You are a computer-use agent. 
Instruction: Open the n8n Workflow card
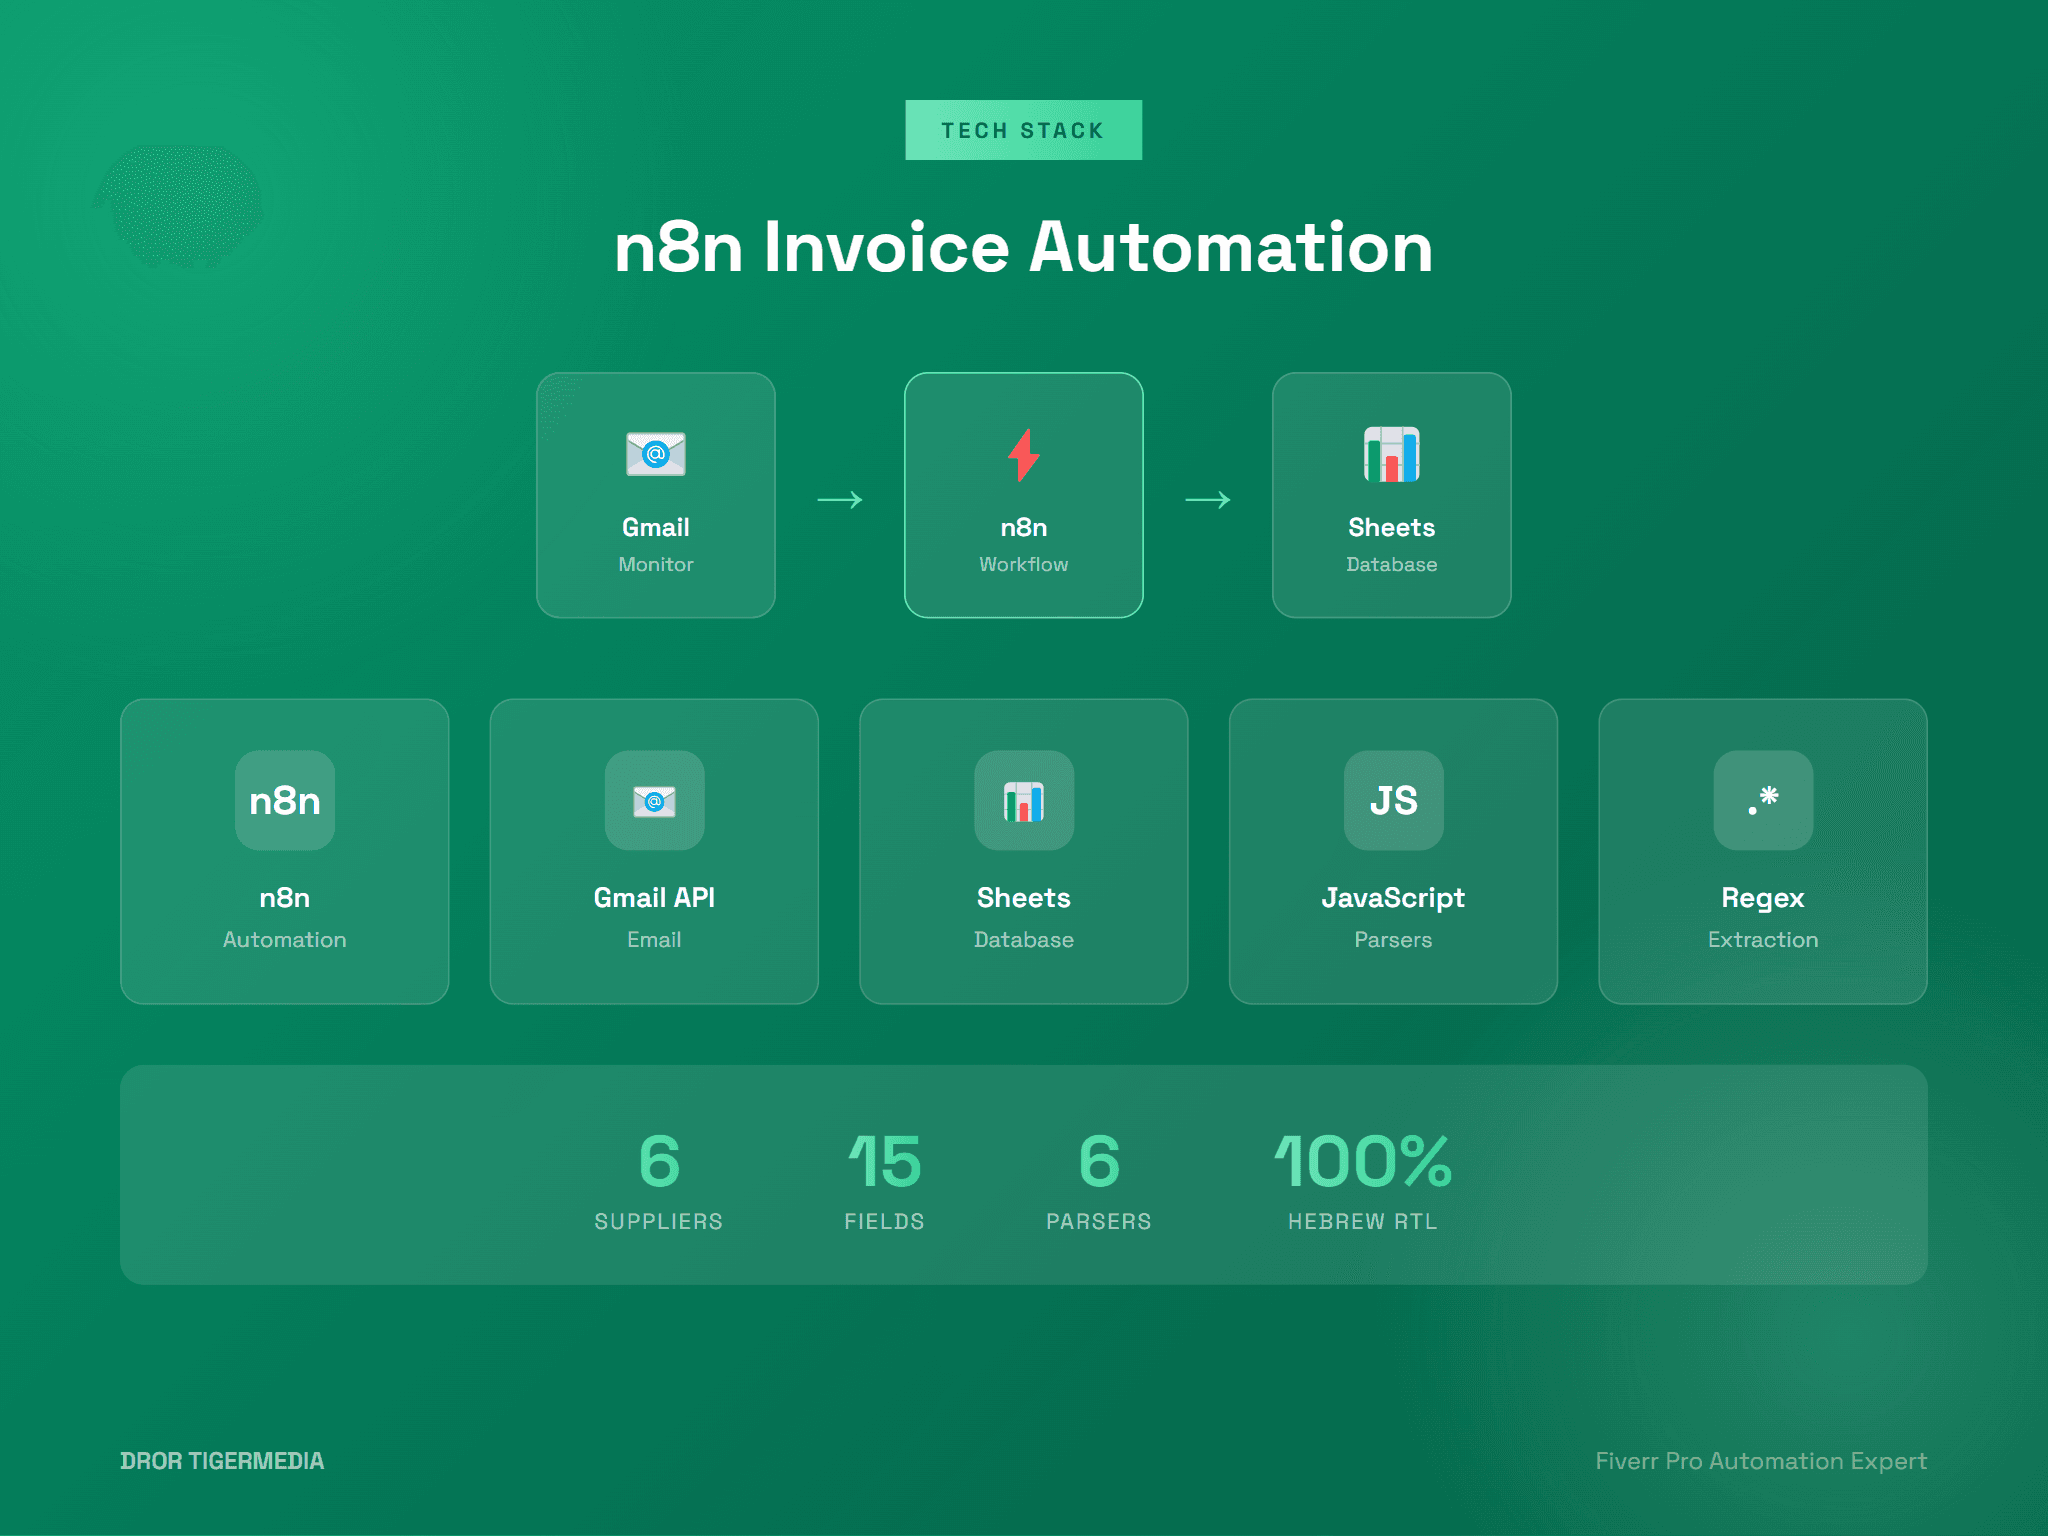click(x=1023, y=494)
